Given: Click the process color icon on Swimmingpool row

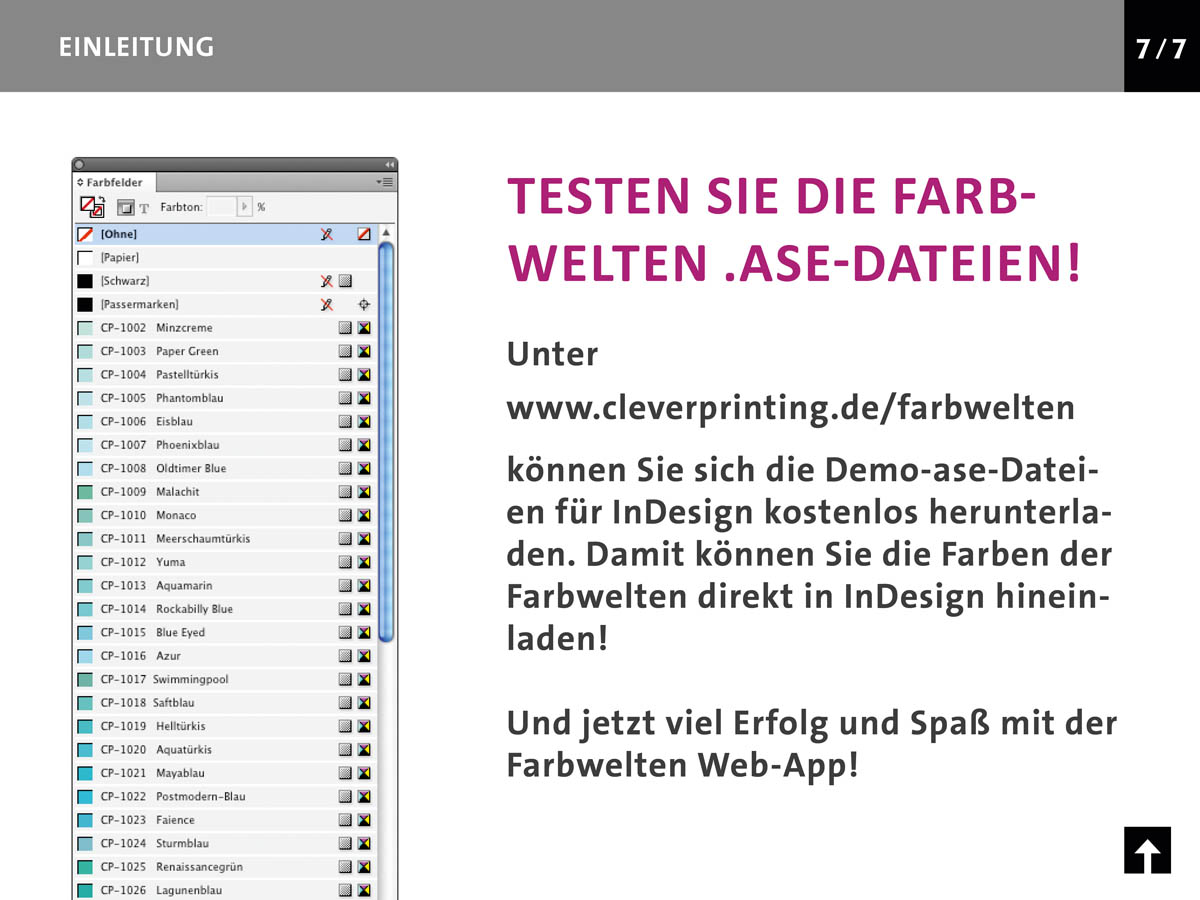Looking at the screenshot, I should (345, 679).
